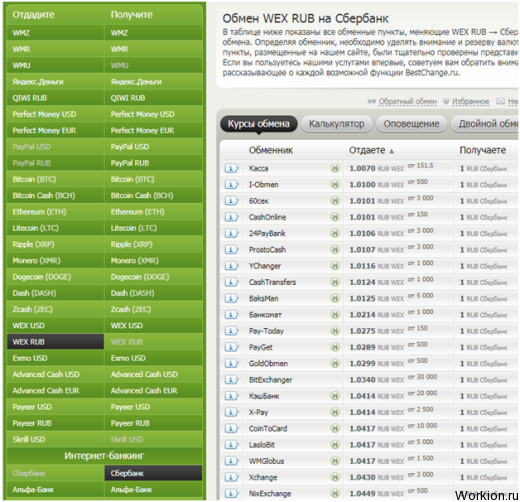
Task: Open info icon for BitExchanger
Action: point(231,380)
